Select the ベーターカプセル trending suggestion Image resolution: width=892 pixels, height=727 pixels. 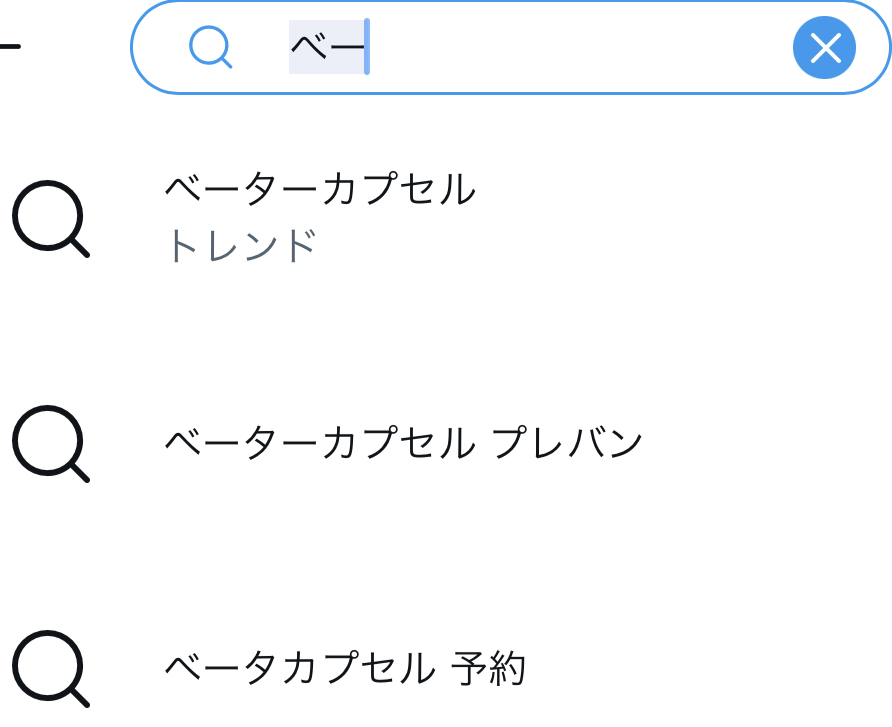click(320, 189)
